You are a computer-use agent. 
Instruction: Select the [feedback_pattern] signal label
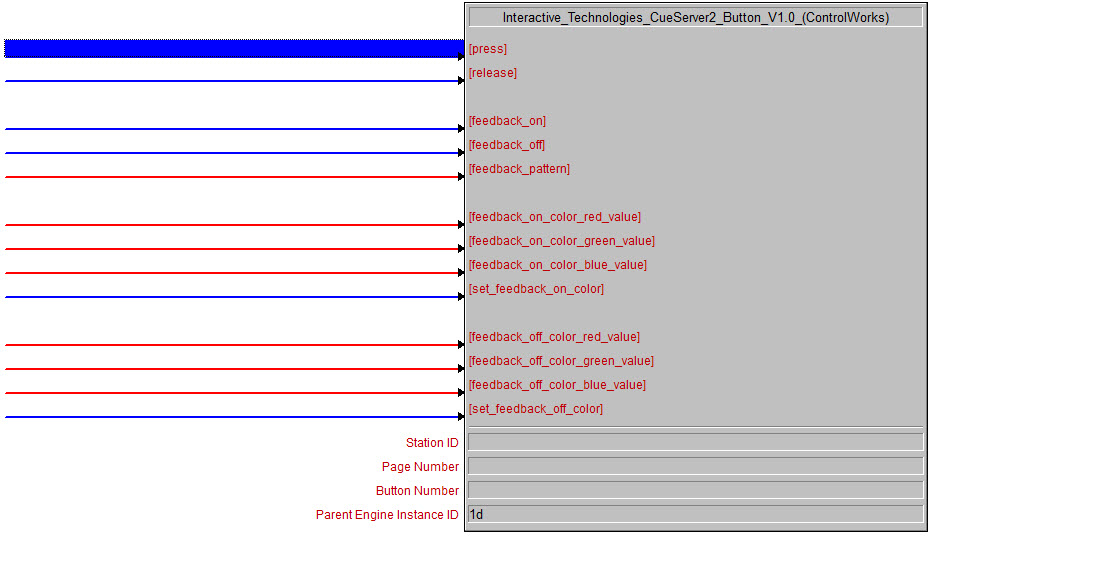click(x=519, y=169)
